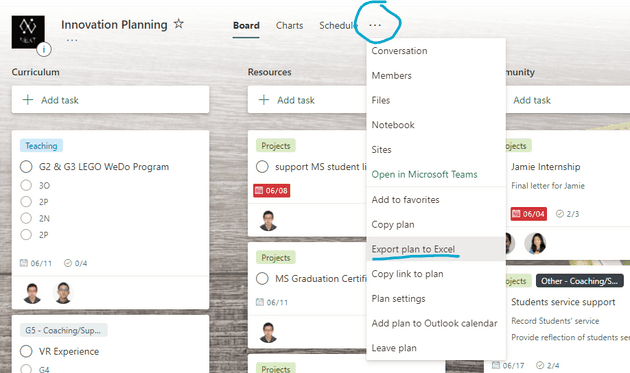
Task: Click the woman assignee avatar on Jamie card
Action: click(x=536, y=243)
